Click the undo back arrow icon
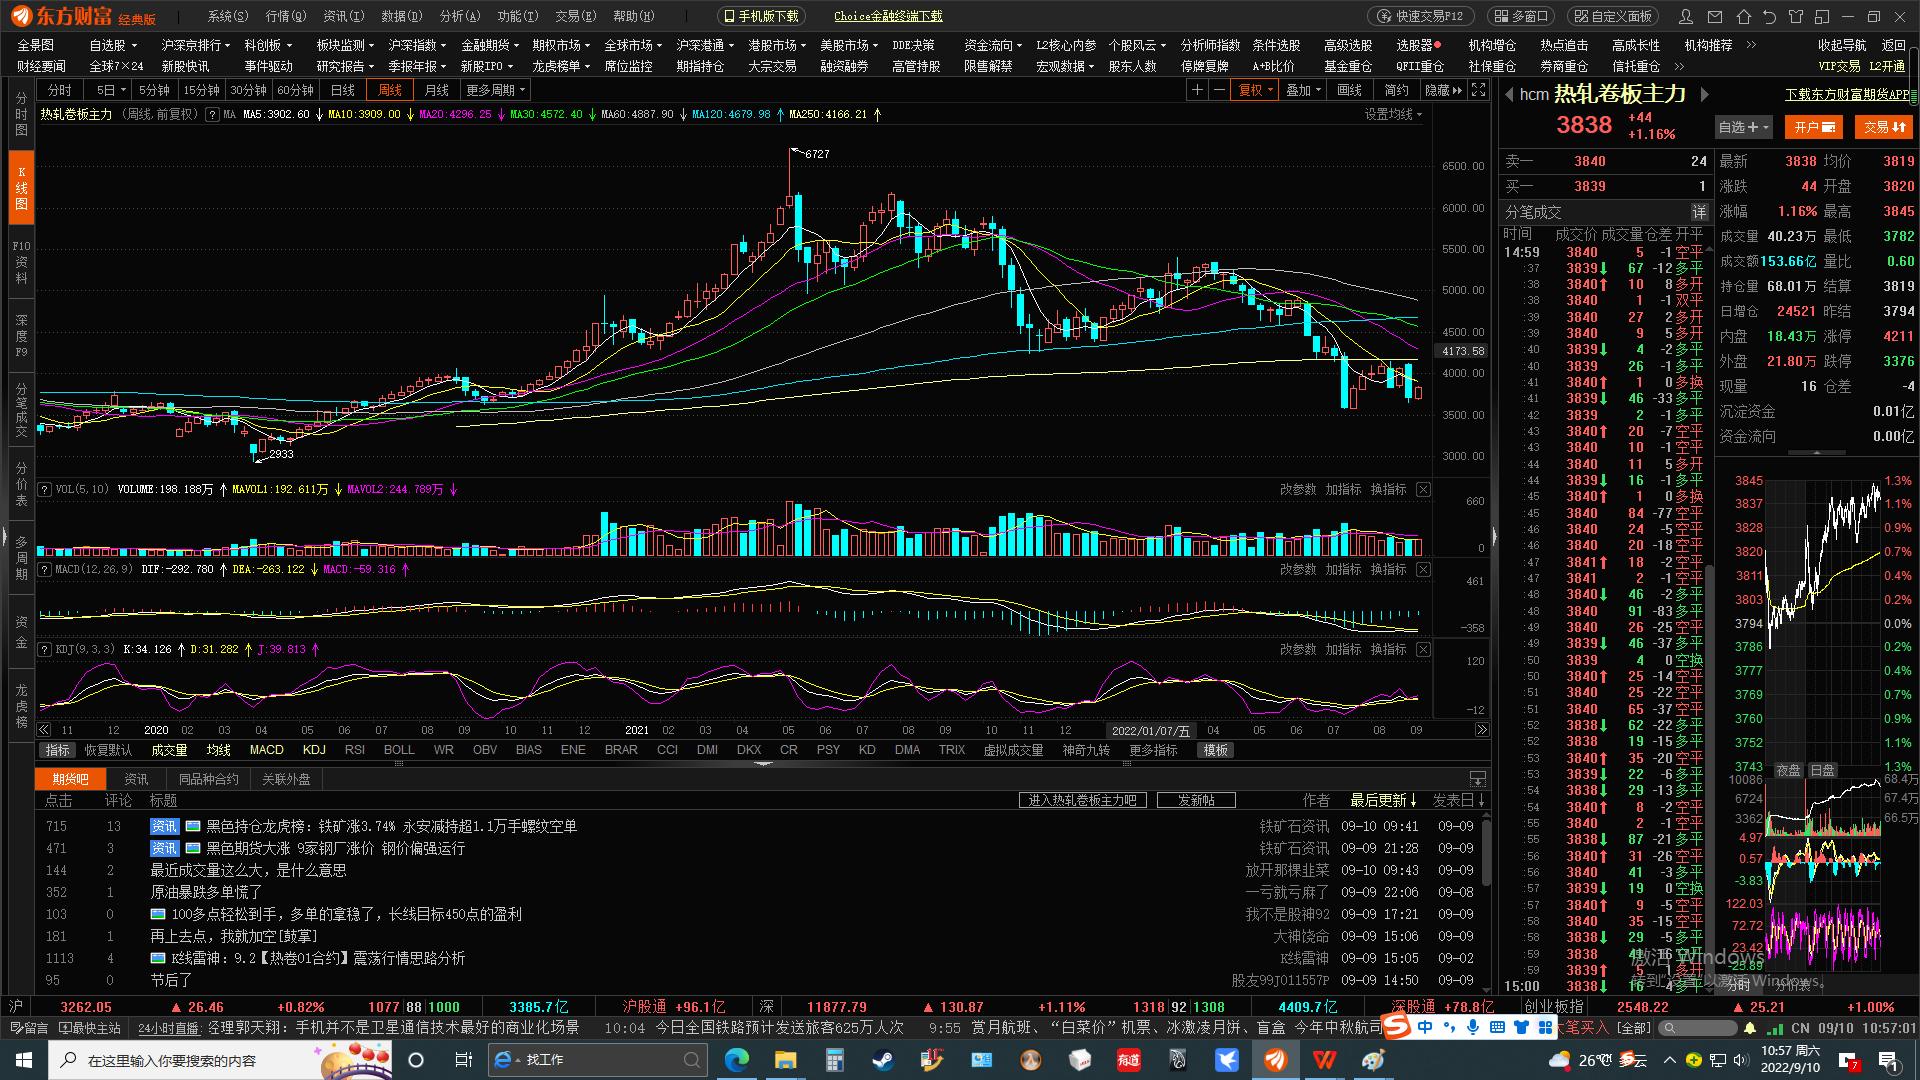 tap(1769, 16)
